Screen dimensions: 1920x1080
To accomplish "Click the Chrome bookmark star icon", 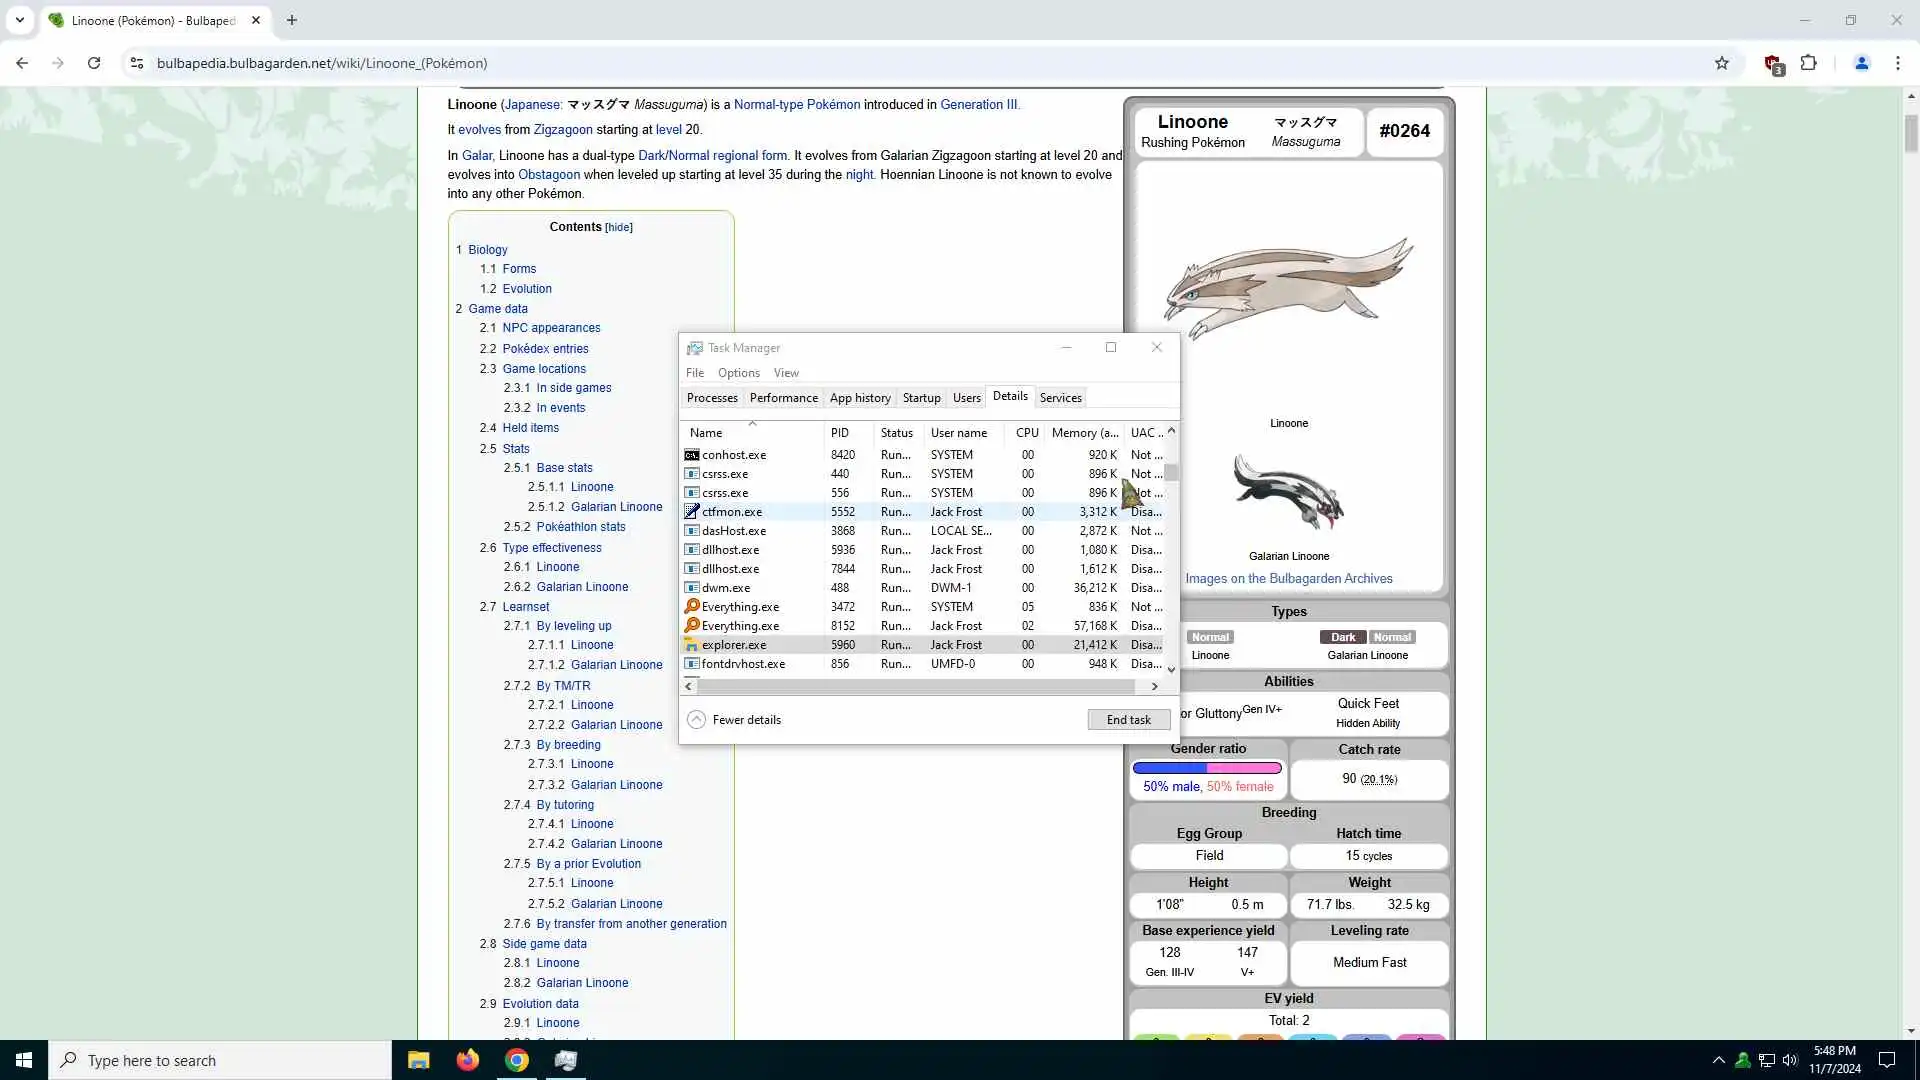I will (x=1721, y=63).
